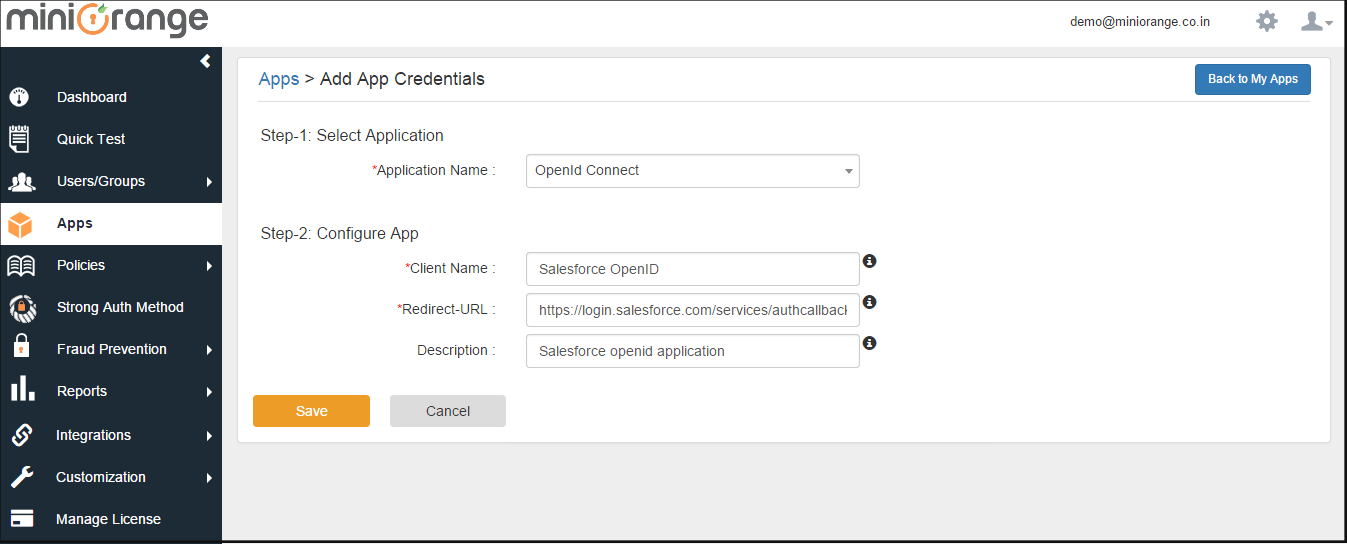The width and height of the screenshot is (1347, 544).
Task: Click the Apps orange cube icon
Action: (20, 224)
